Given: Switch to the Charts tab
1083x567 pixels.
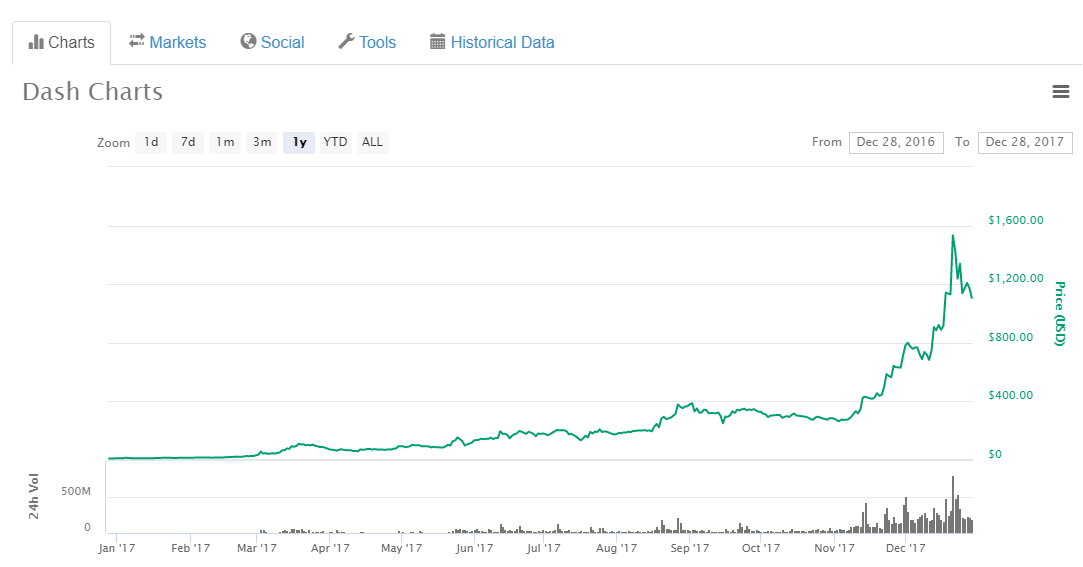Looking at the screenshot, I should 61,43.
